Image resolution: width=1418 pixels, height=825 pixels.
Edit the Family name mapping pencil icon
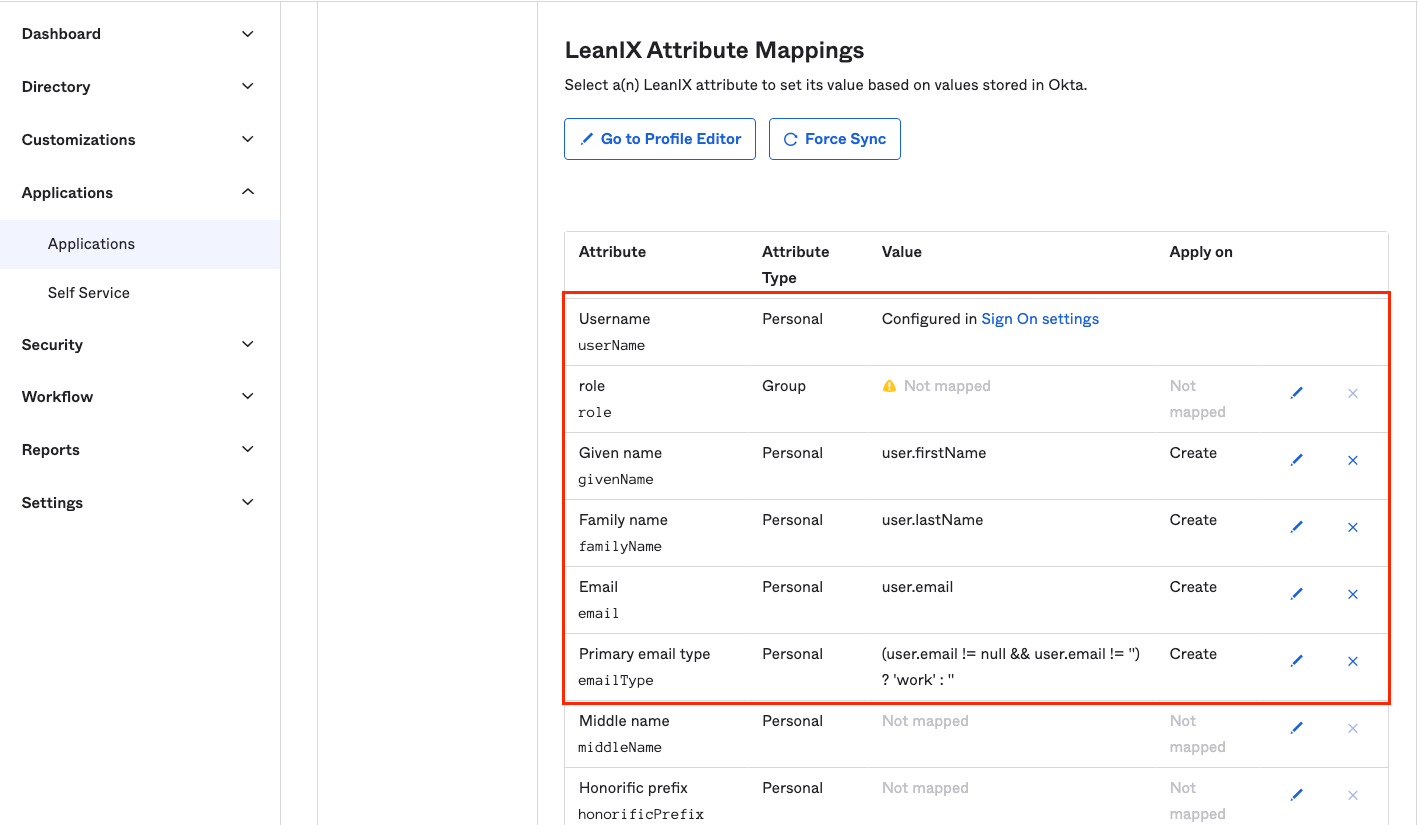coord(1297,528)
